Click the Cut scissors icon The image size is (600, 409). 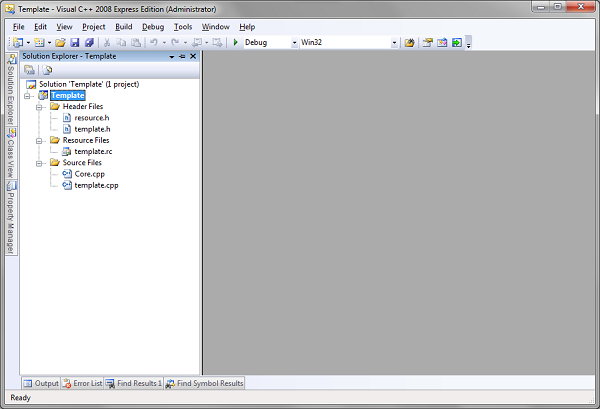point(107,42)
